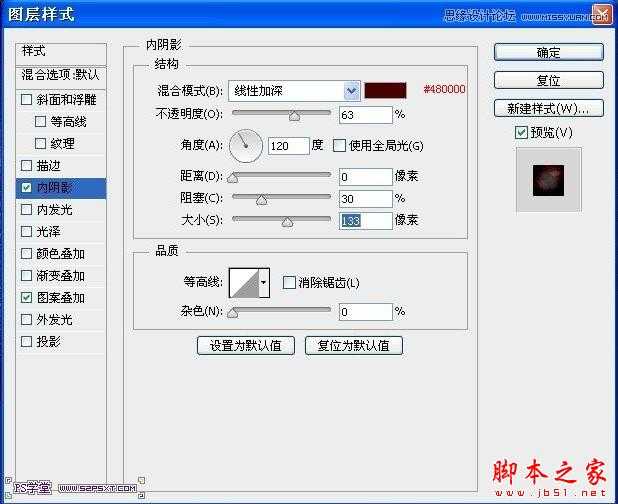Click the 杂色 slider handle
This screenshot has width=618, height=504.
(x=233, y=313)
